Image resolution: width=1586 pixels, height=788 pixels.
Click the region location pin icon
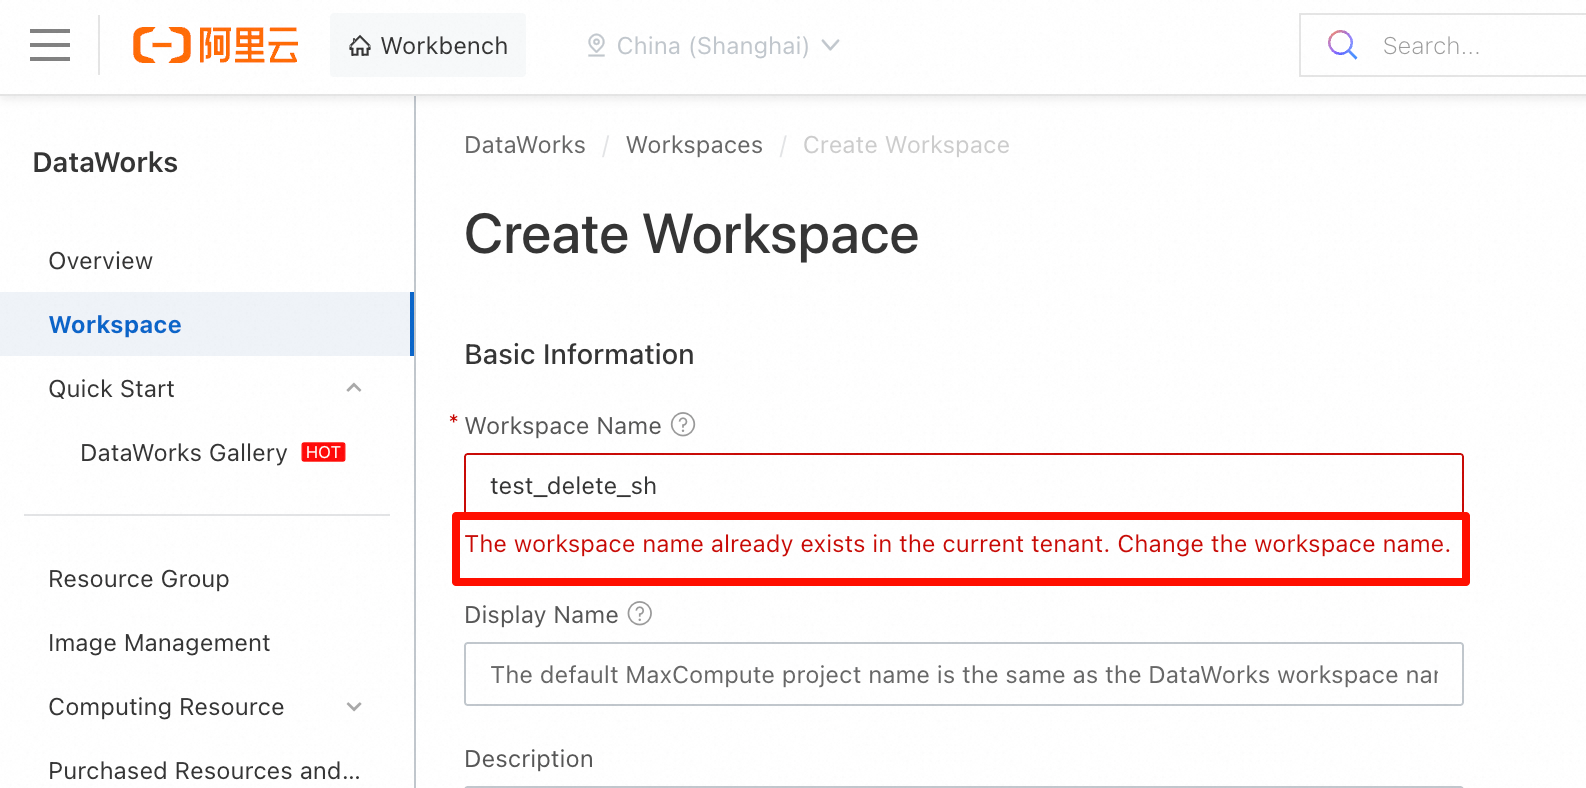(x=596, y=46)
